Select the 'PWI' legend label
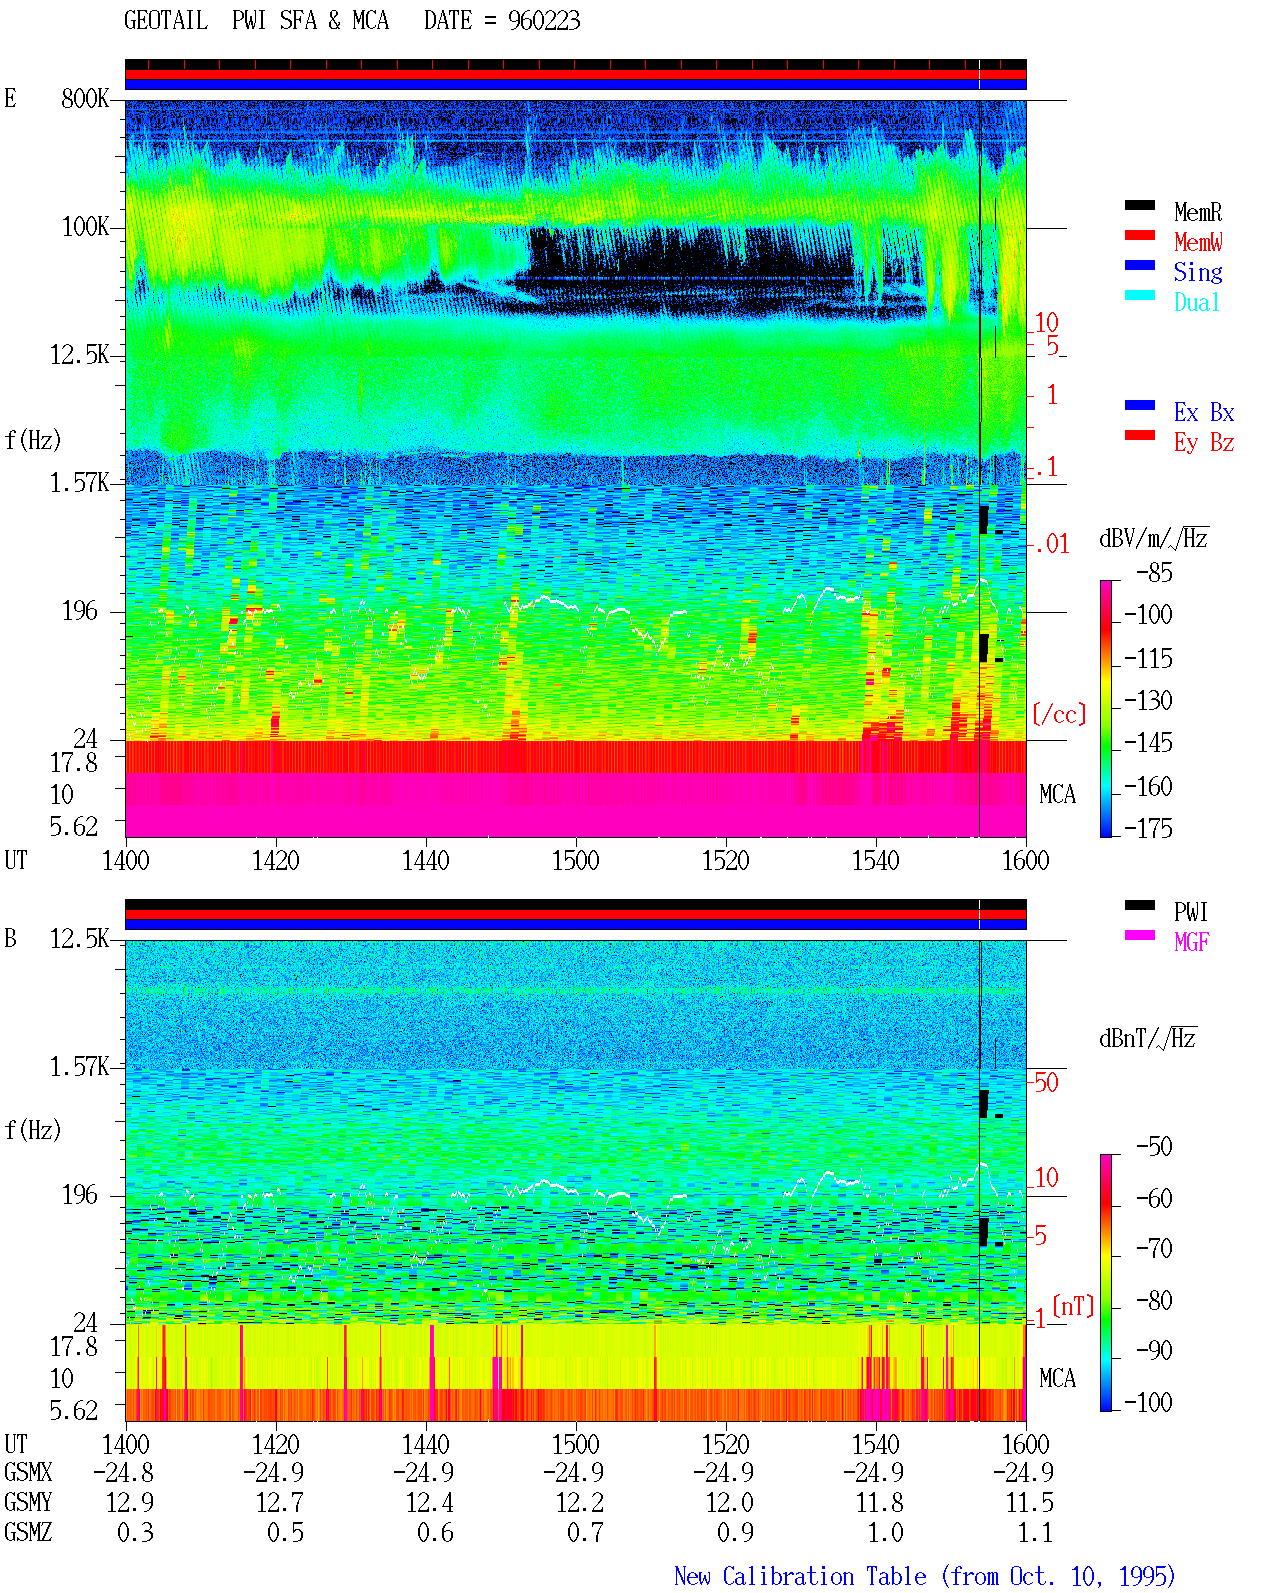 (x=1191, y=912)
